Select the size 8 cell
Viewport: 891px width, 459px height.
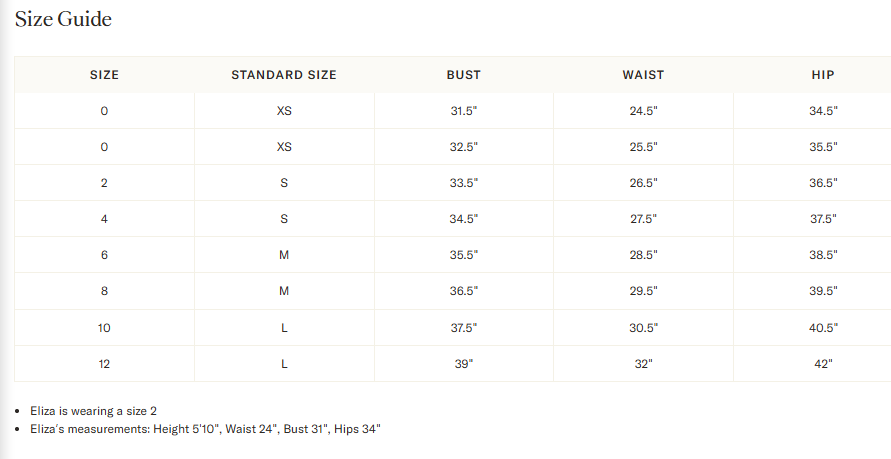coord(104,291)
